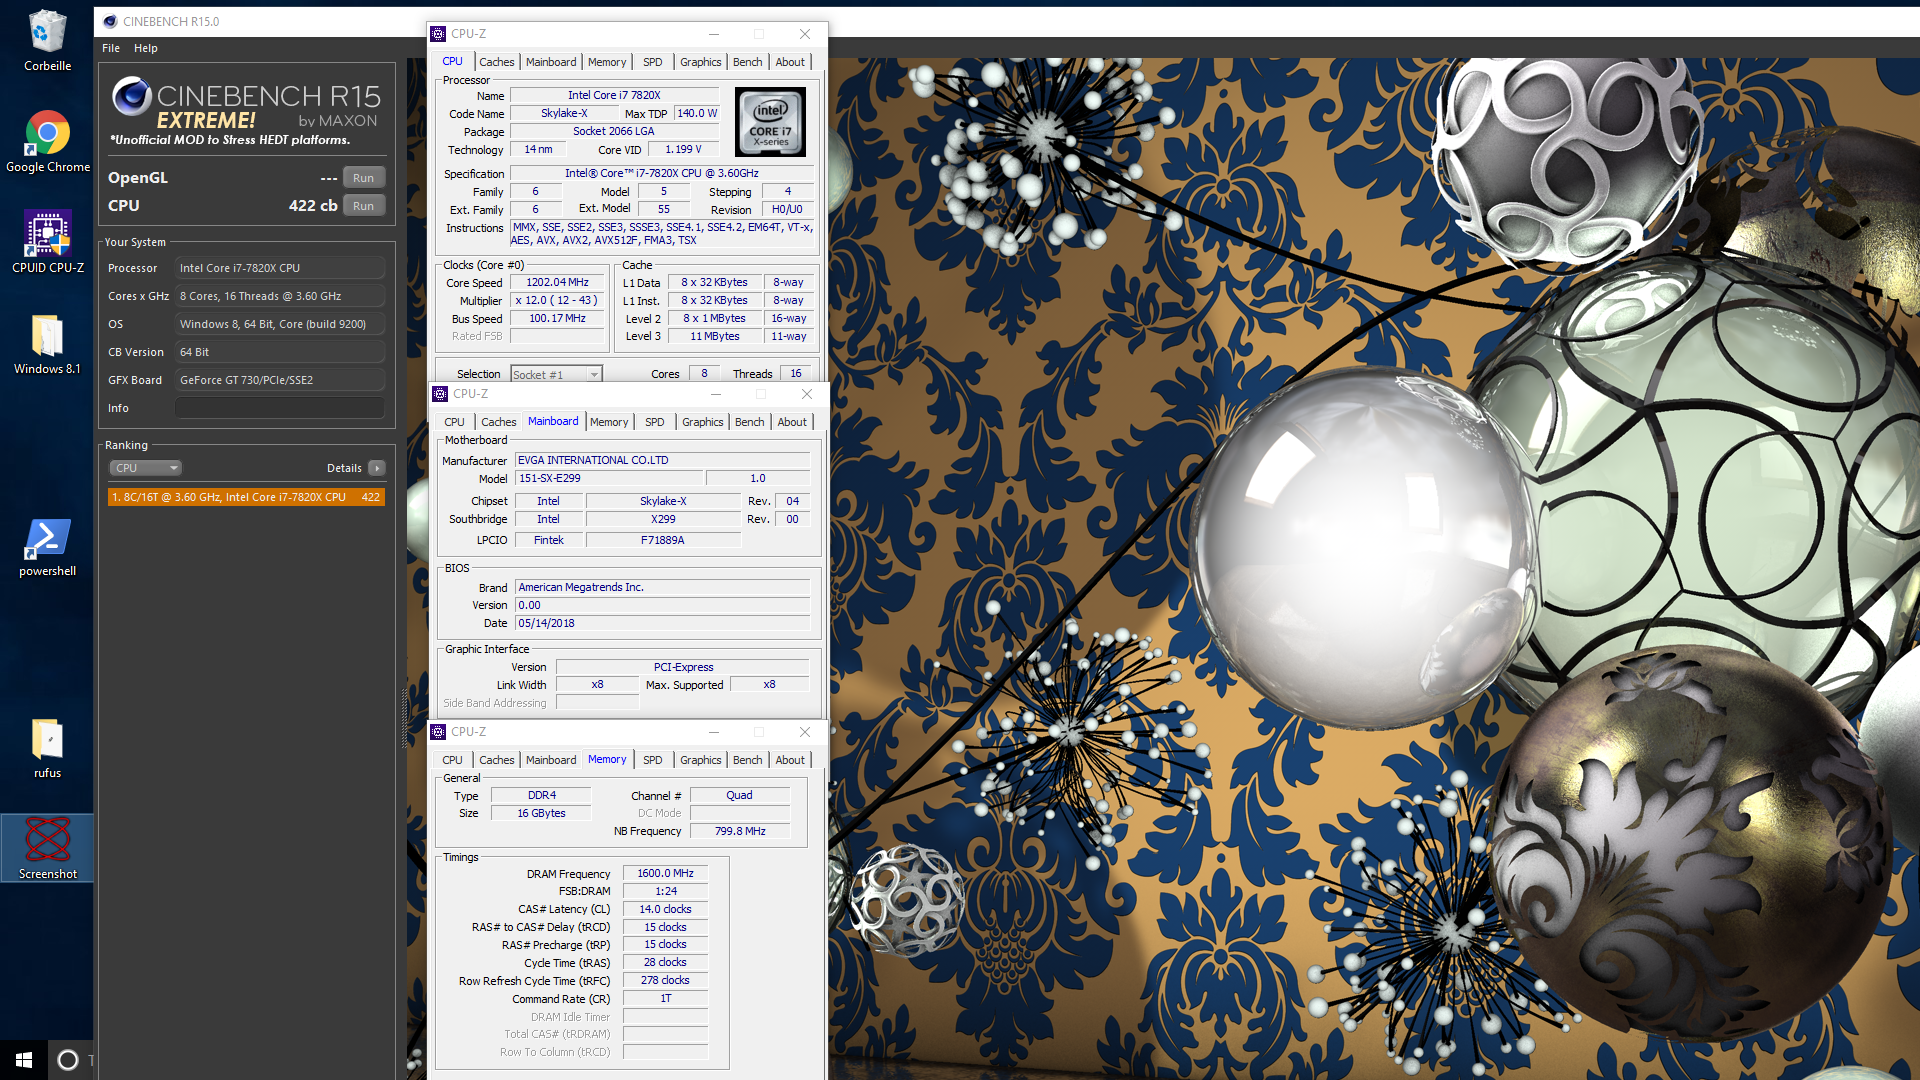Open the Socket #1 selection dropdown

(556, 374)
